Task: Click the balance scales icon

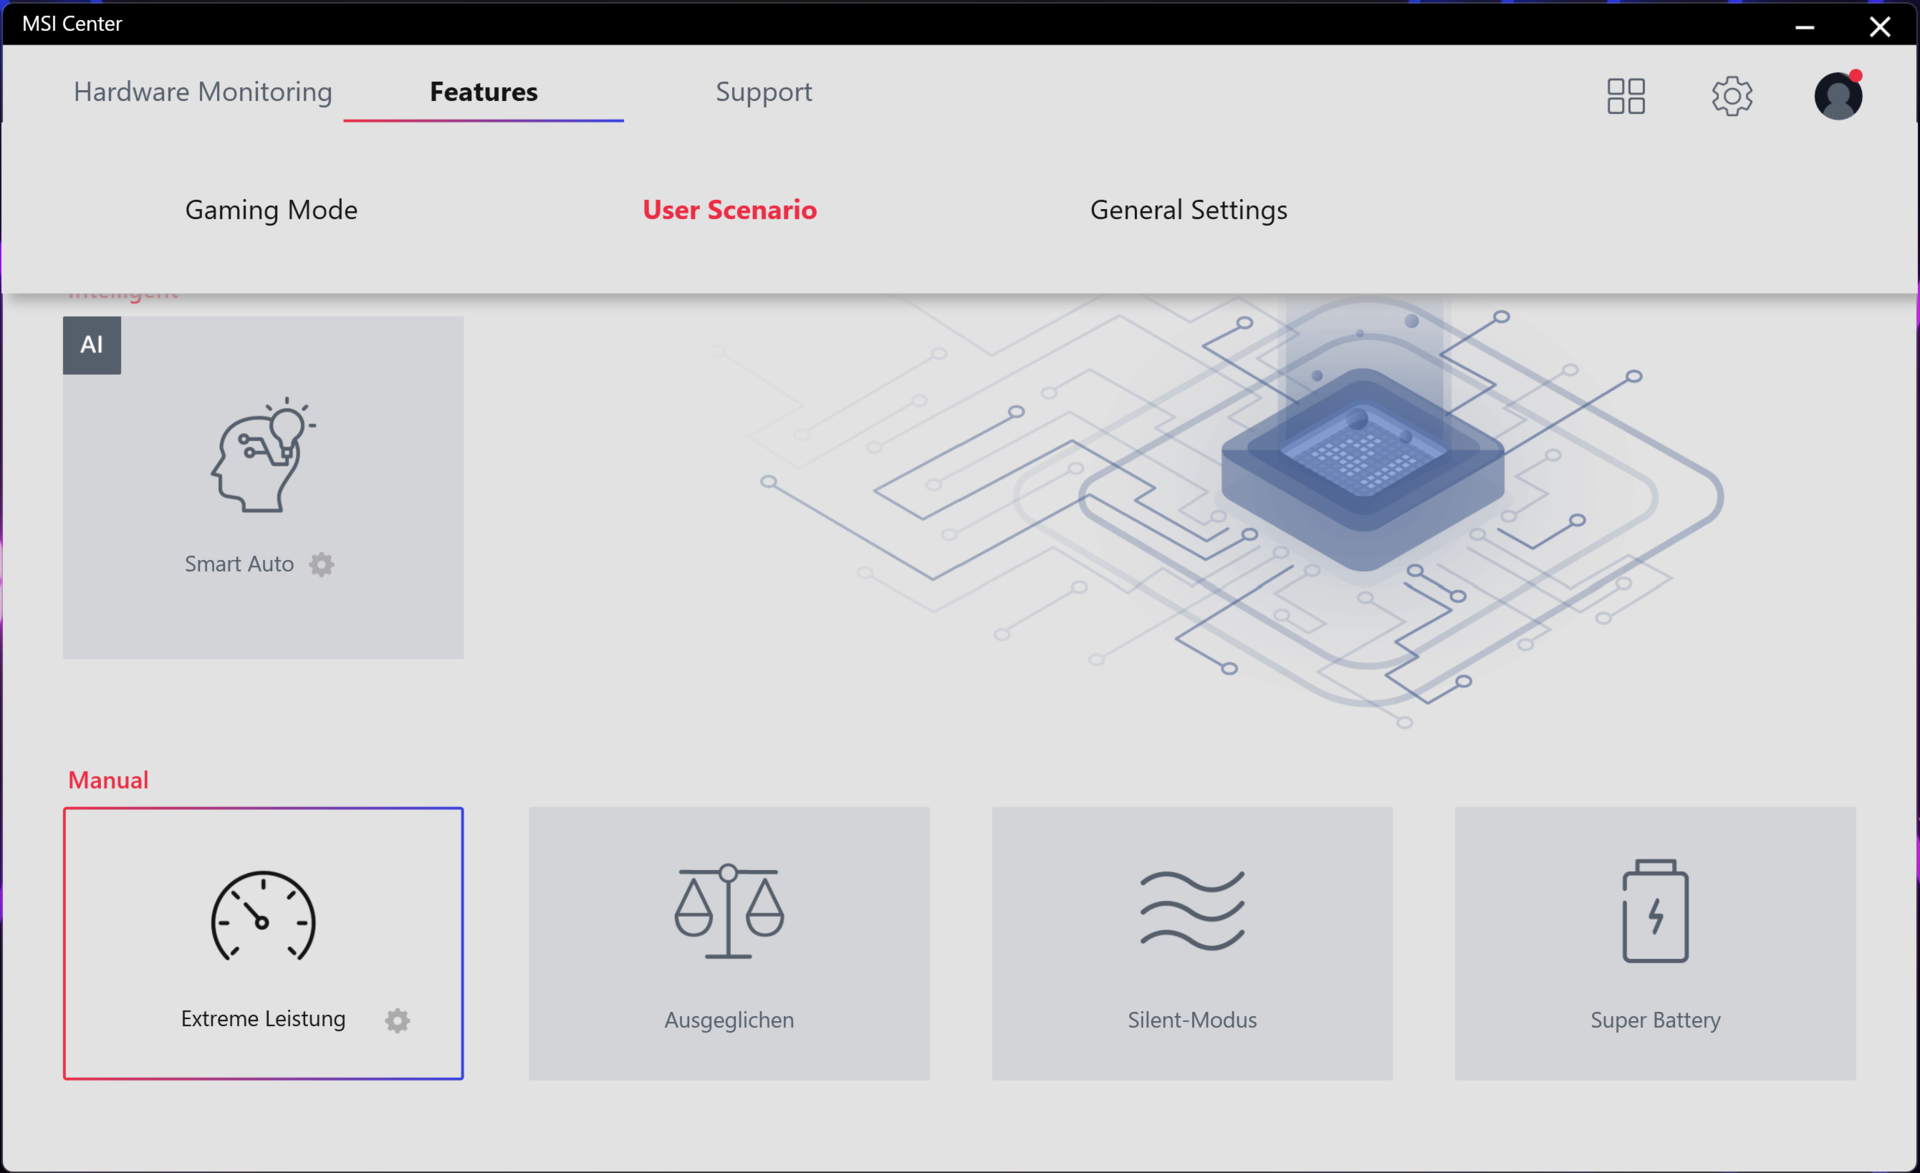Action: [729, 911]
